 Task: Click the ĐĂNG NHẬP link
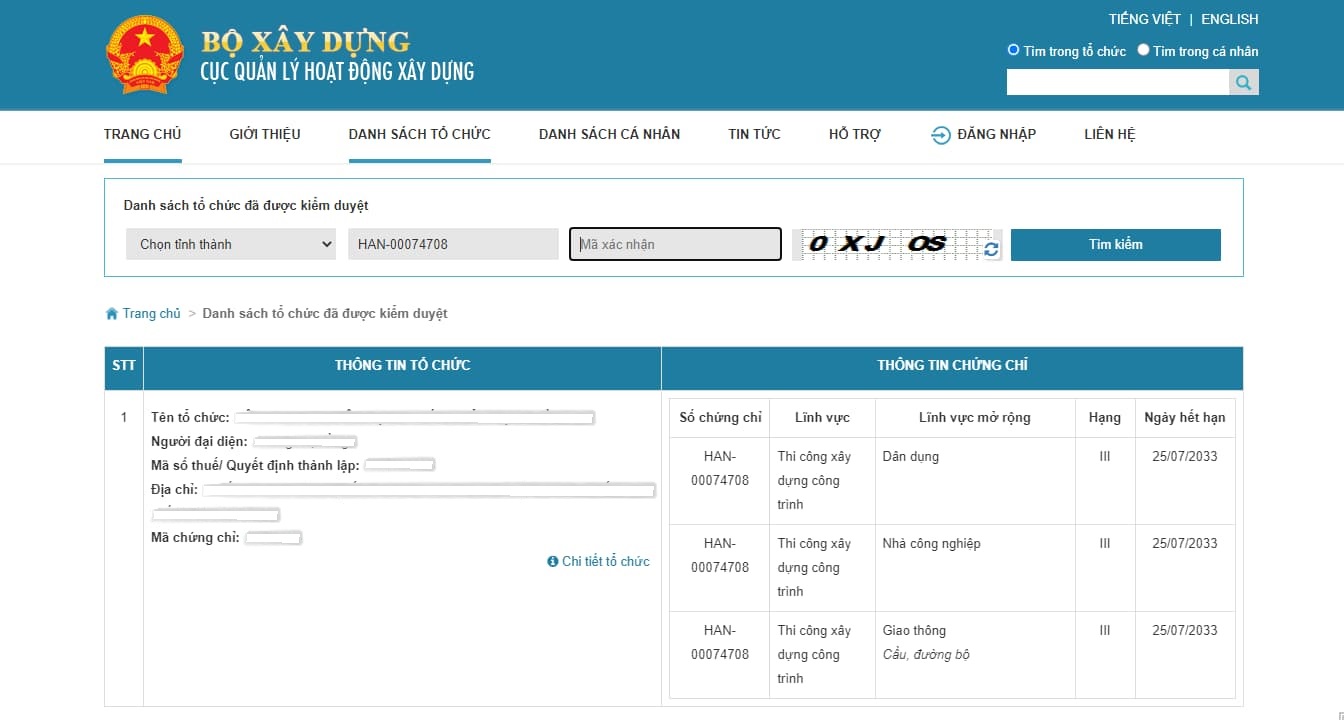(996, 134)
